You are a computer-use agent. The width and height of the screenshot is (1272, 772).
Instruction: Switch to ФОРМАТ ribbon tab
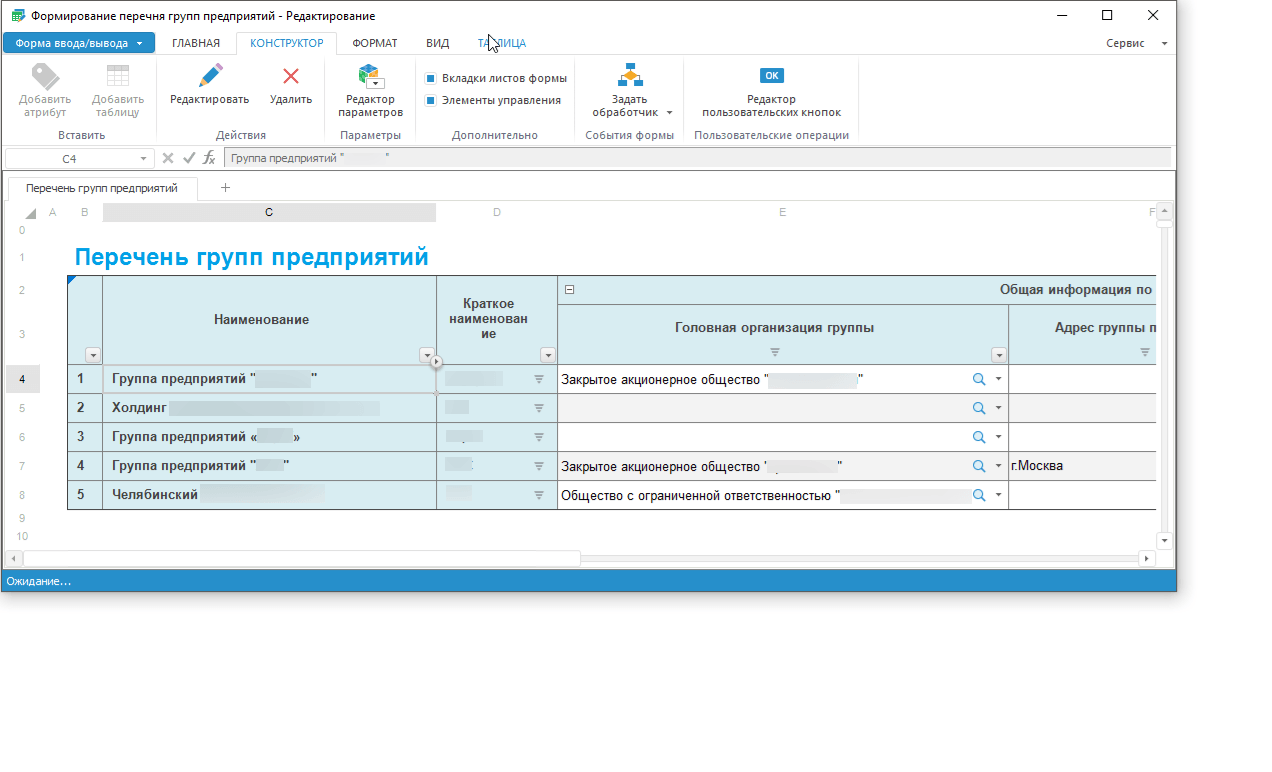pos(375,43)
